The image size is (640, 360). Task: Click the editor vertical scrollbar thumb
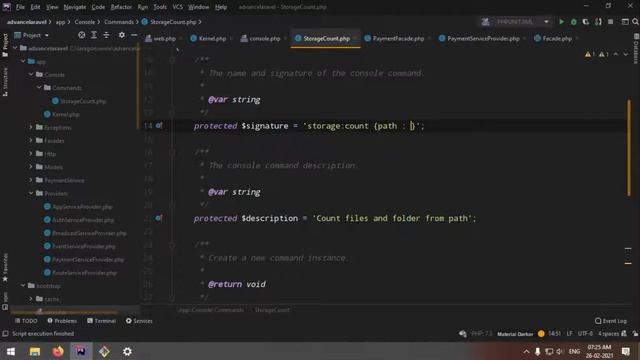click(629, 148)
